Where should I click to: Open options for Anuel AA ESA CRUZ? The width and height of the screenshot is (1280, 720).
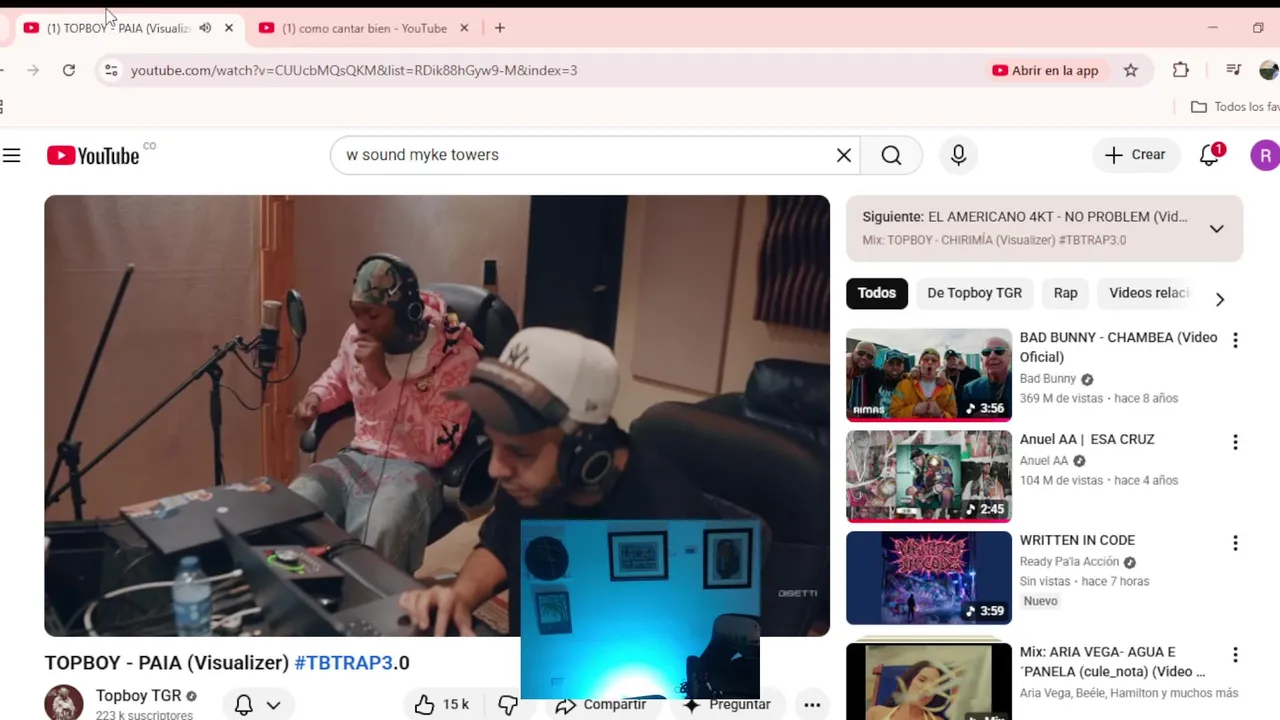1235,442
